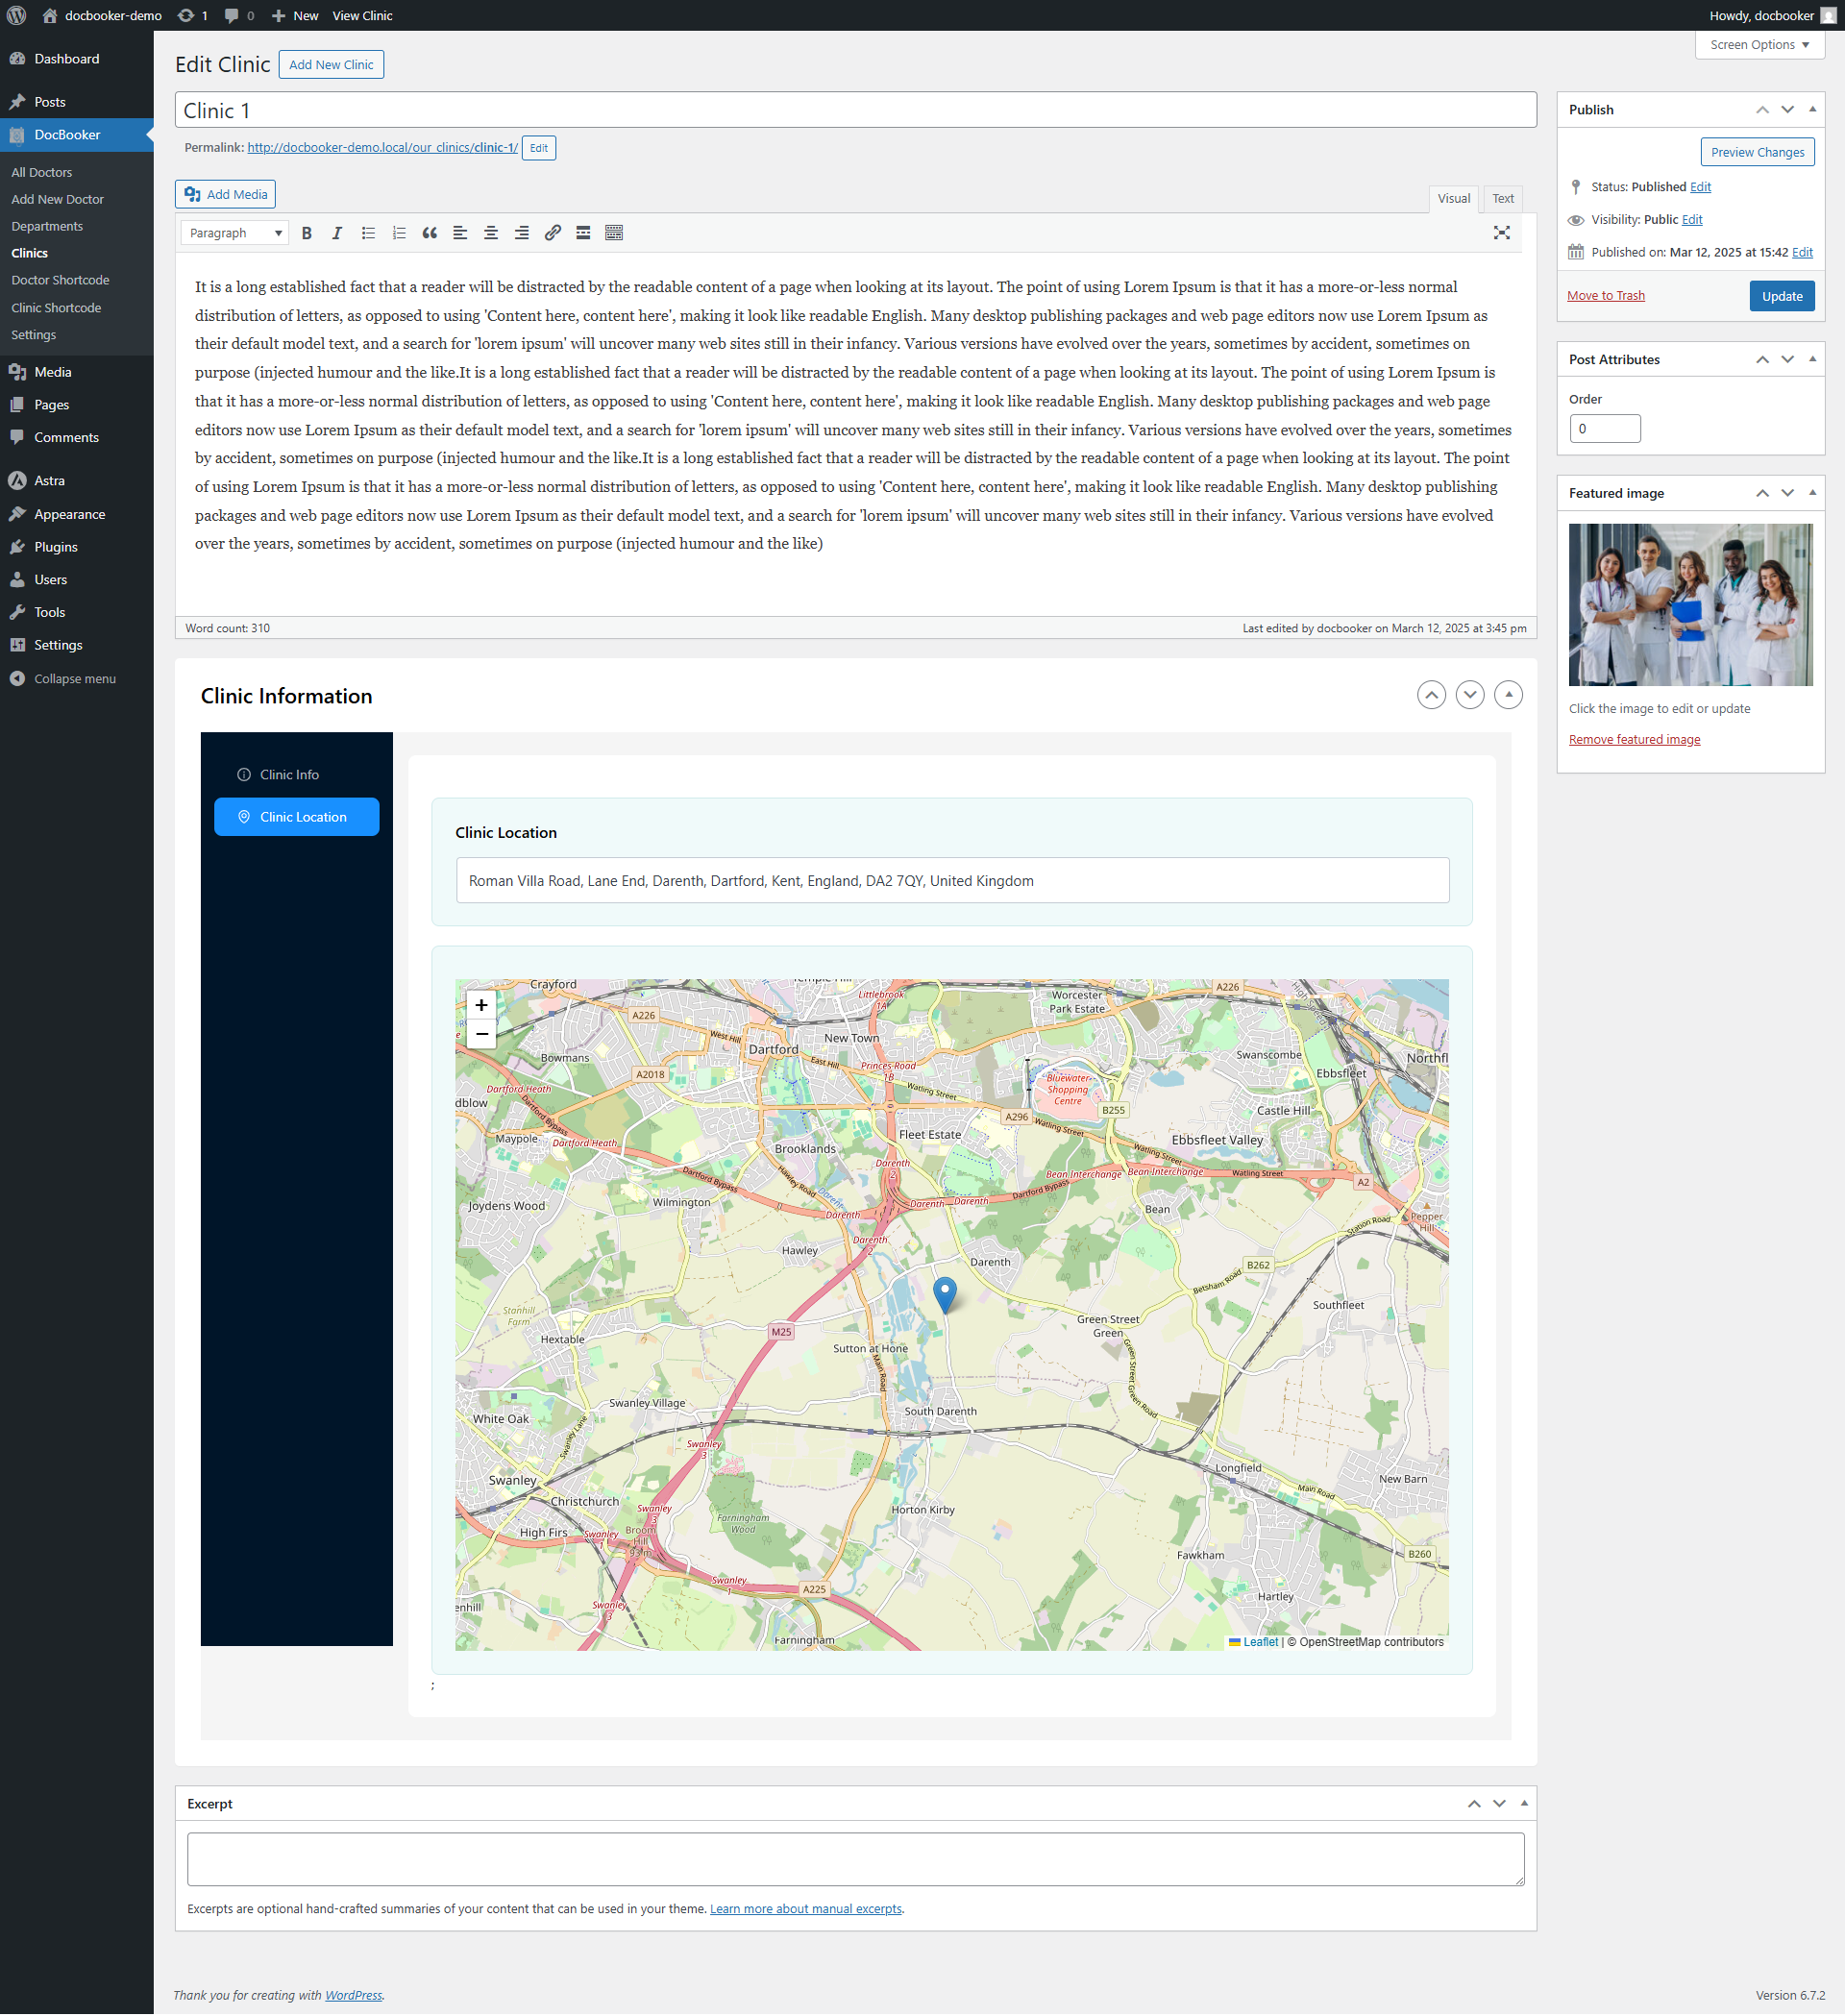
Task: Open All Doctors submenu item
Action: point(42,173)
